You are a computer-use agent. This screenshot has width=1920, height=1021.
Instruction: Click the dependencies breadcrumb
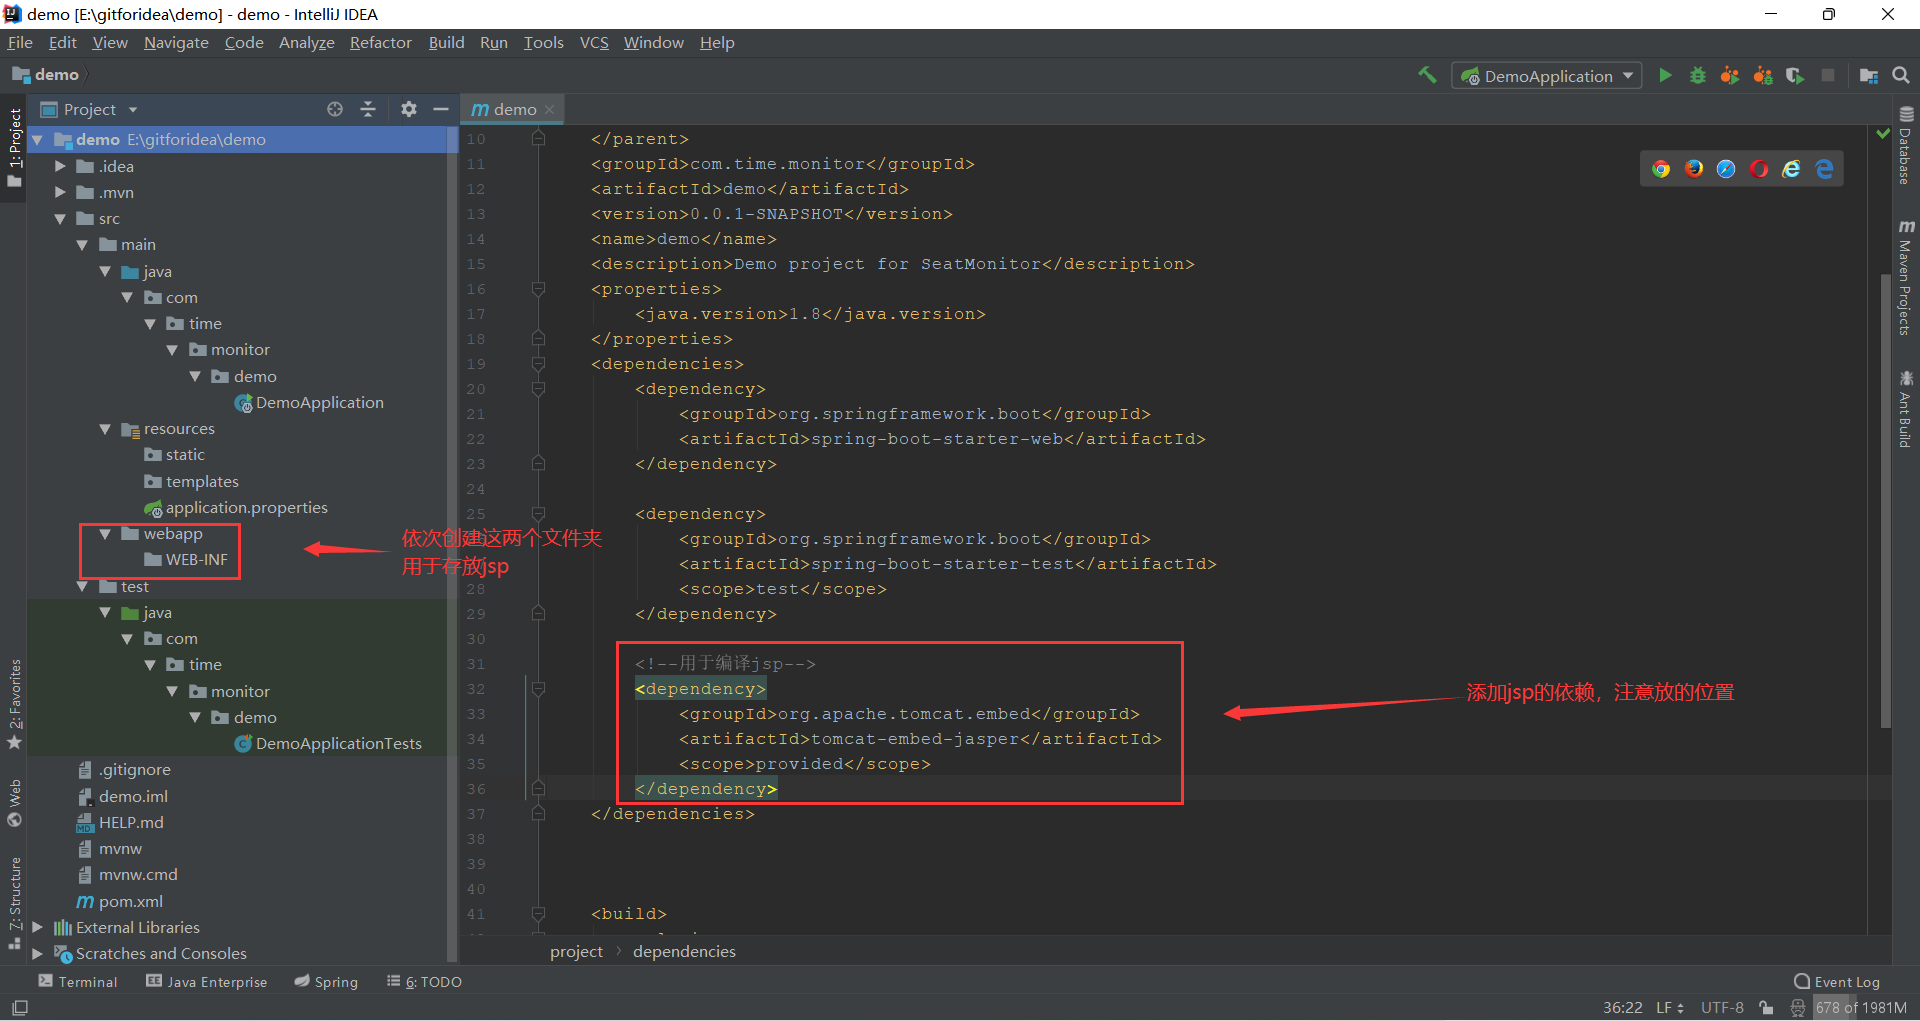tap(684, 952)
